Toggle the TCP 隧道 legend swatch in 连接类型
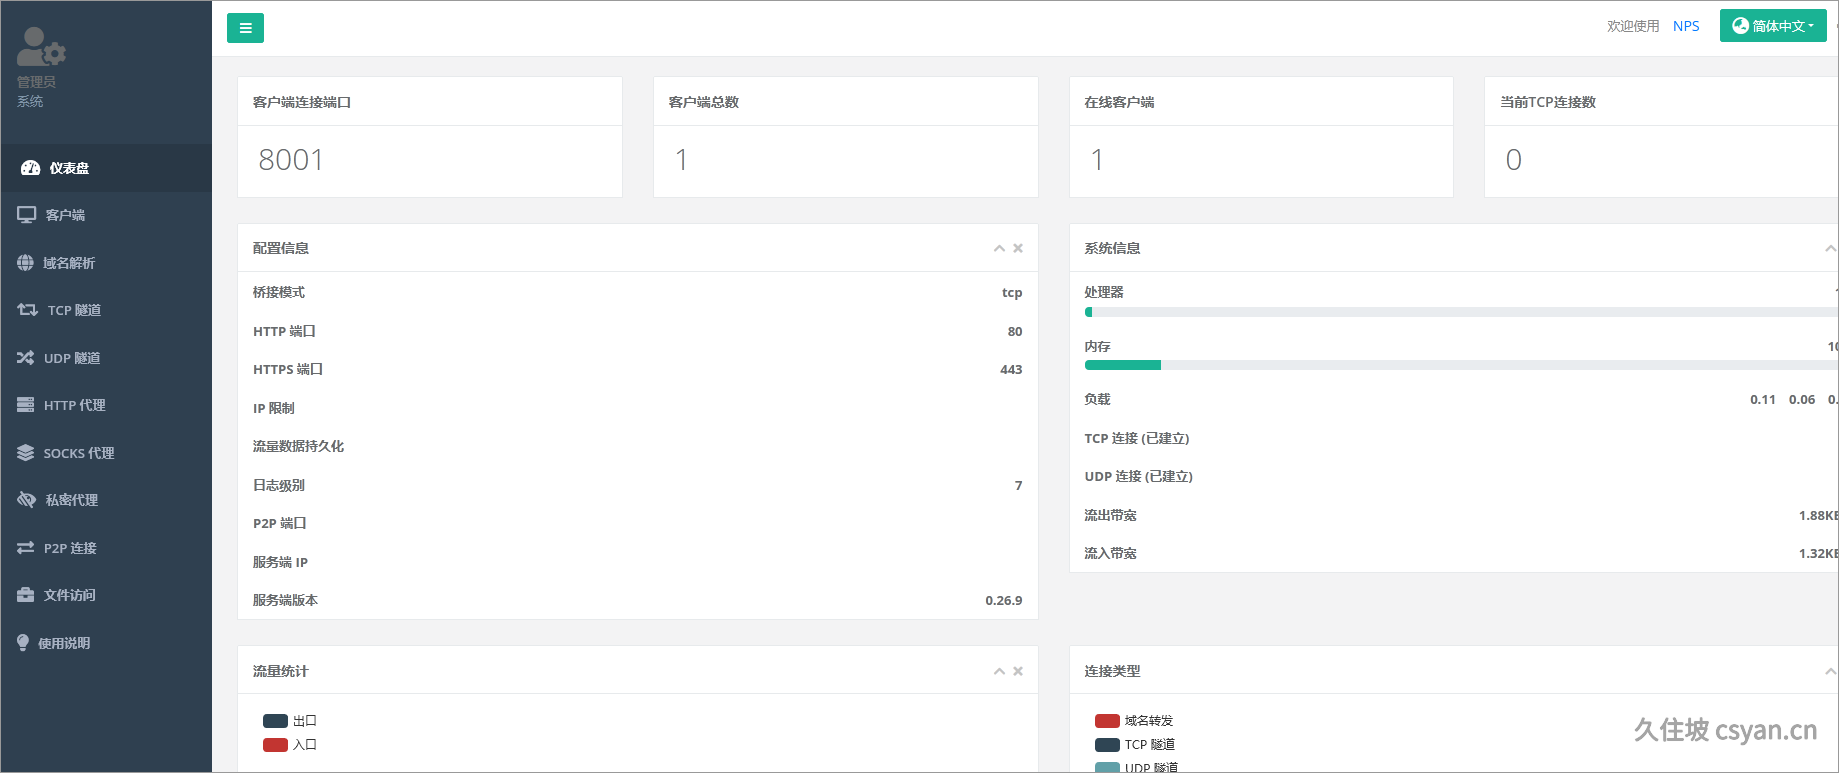 pos(1107,745)
